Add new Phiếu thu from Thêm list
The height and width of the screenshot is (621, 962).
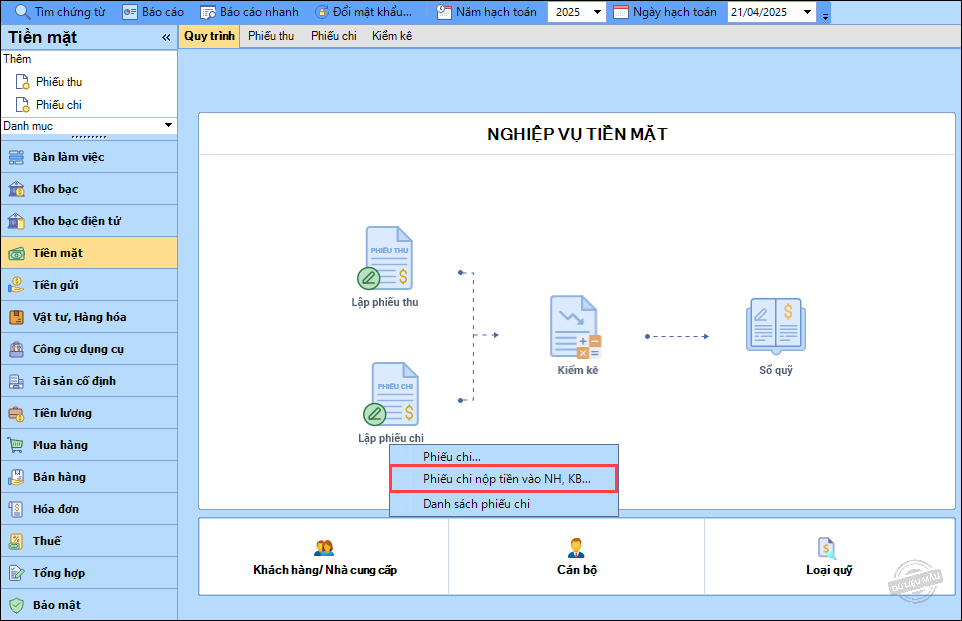(58, 82)
